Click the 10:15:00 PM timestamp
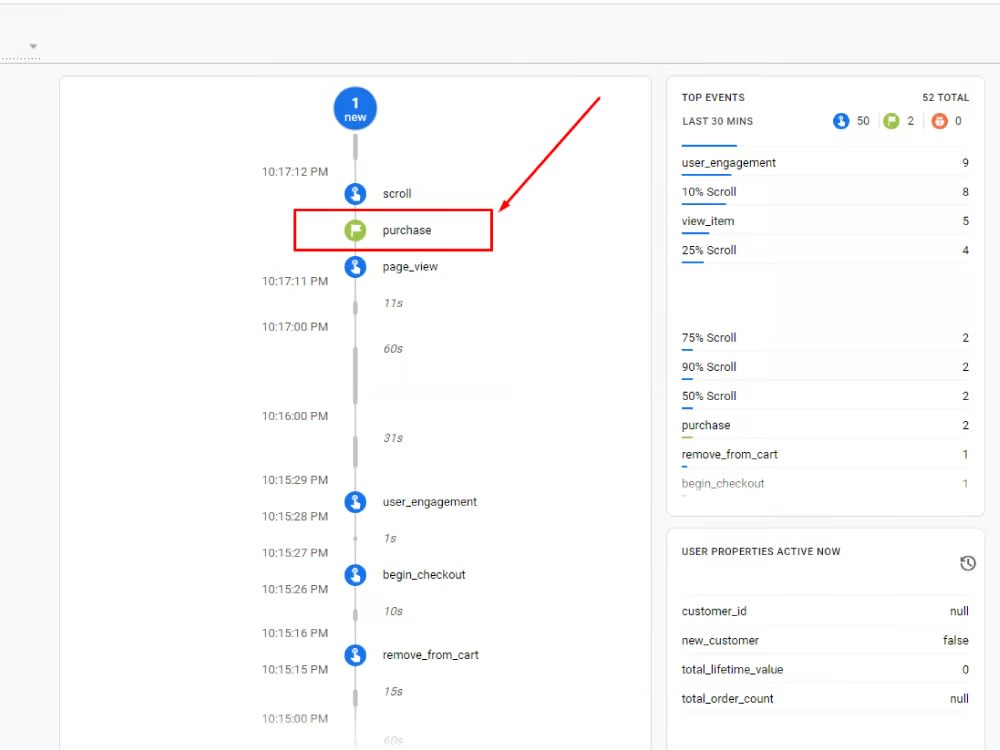The image size is (1000, 750). (x=295, y=719)
